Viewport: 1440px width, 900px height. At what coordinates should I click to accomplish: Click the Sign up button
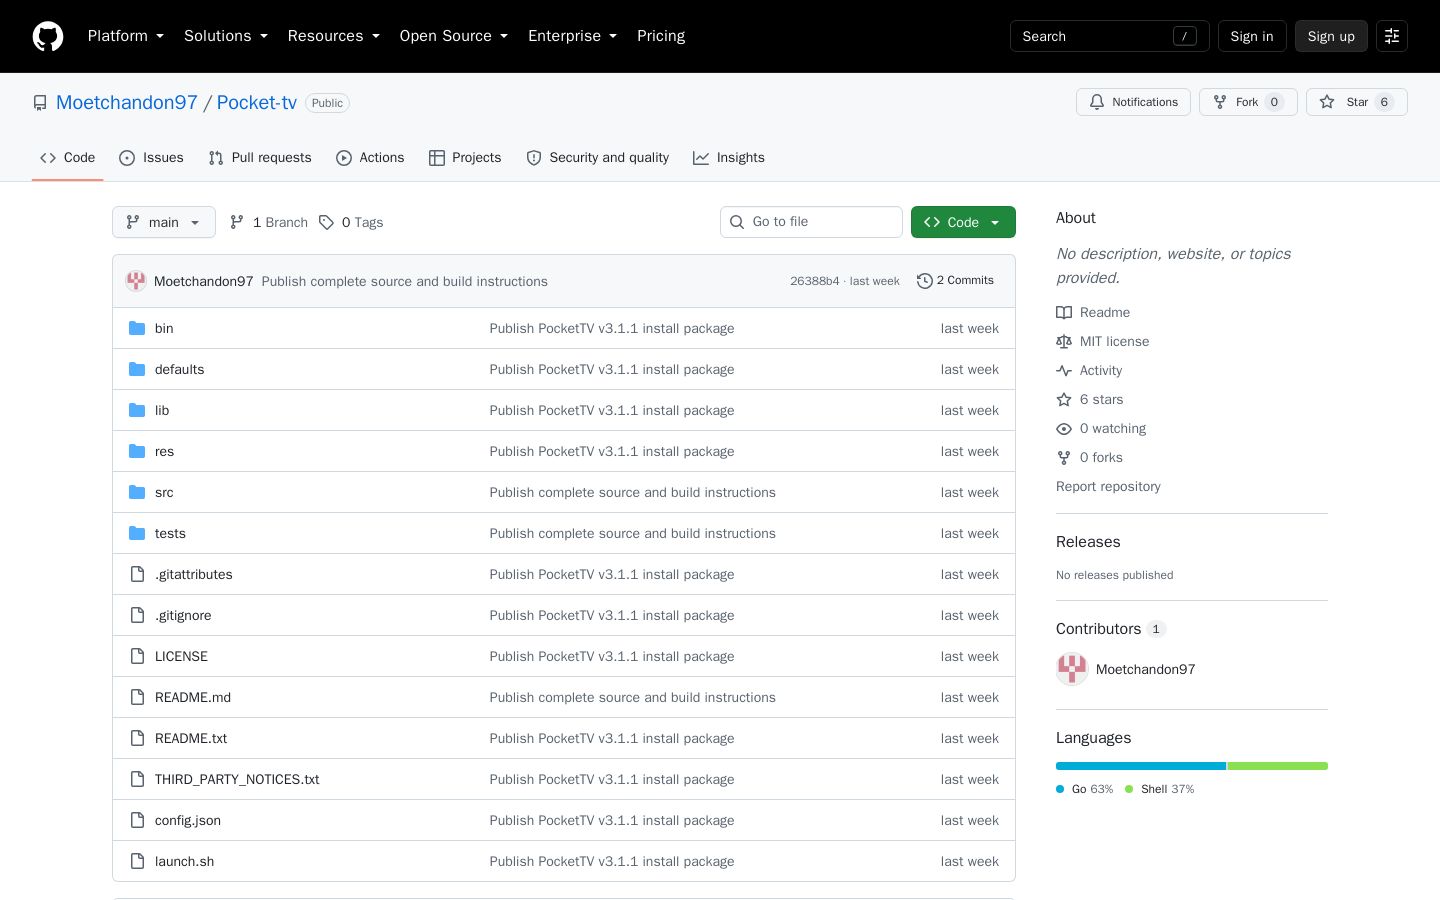point(1331,36)
